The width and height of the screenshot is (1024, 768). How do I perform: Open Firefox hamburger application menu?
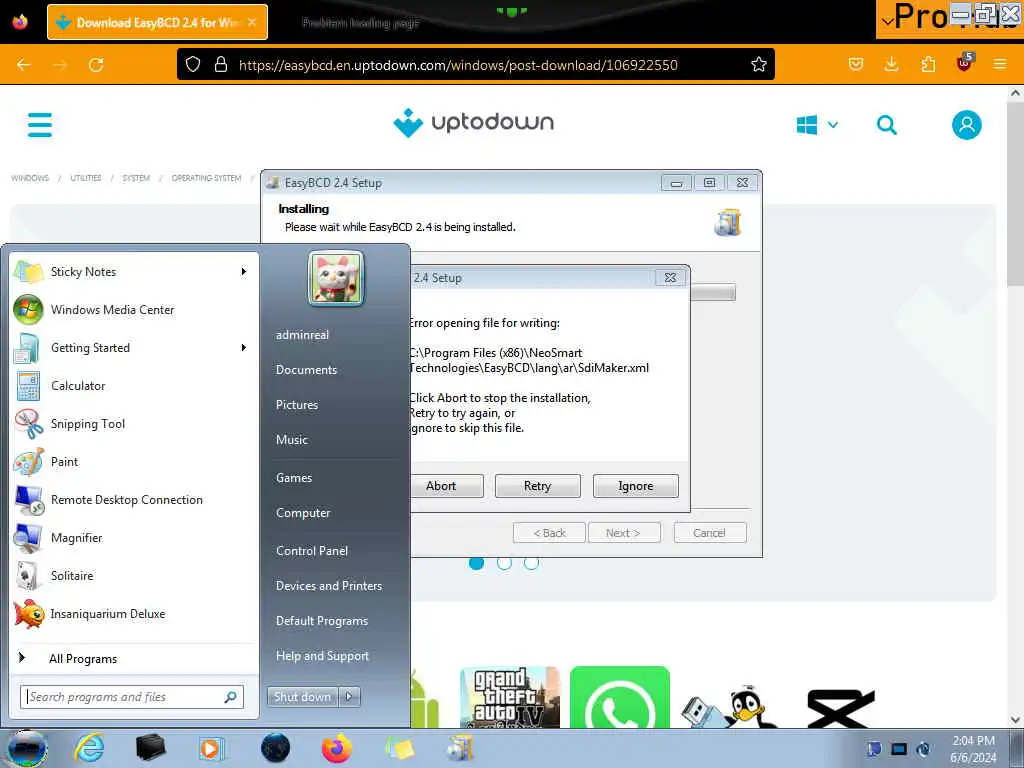coord(999,64)
